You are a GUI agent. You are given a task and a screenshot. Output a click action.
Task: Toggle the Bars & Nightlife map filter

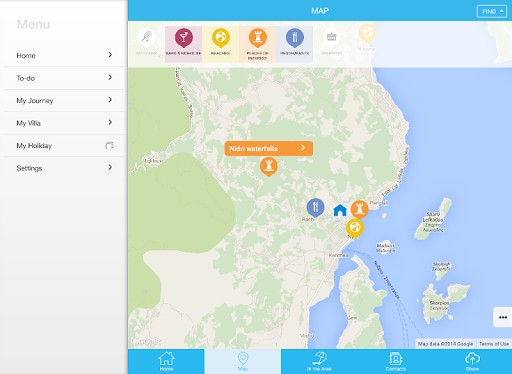click(183, 44)
